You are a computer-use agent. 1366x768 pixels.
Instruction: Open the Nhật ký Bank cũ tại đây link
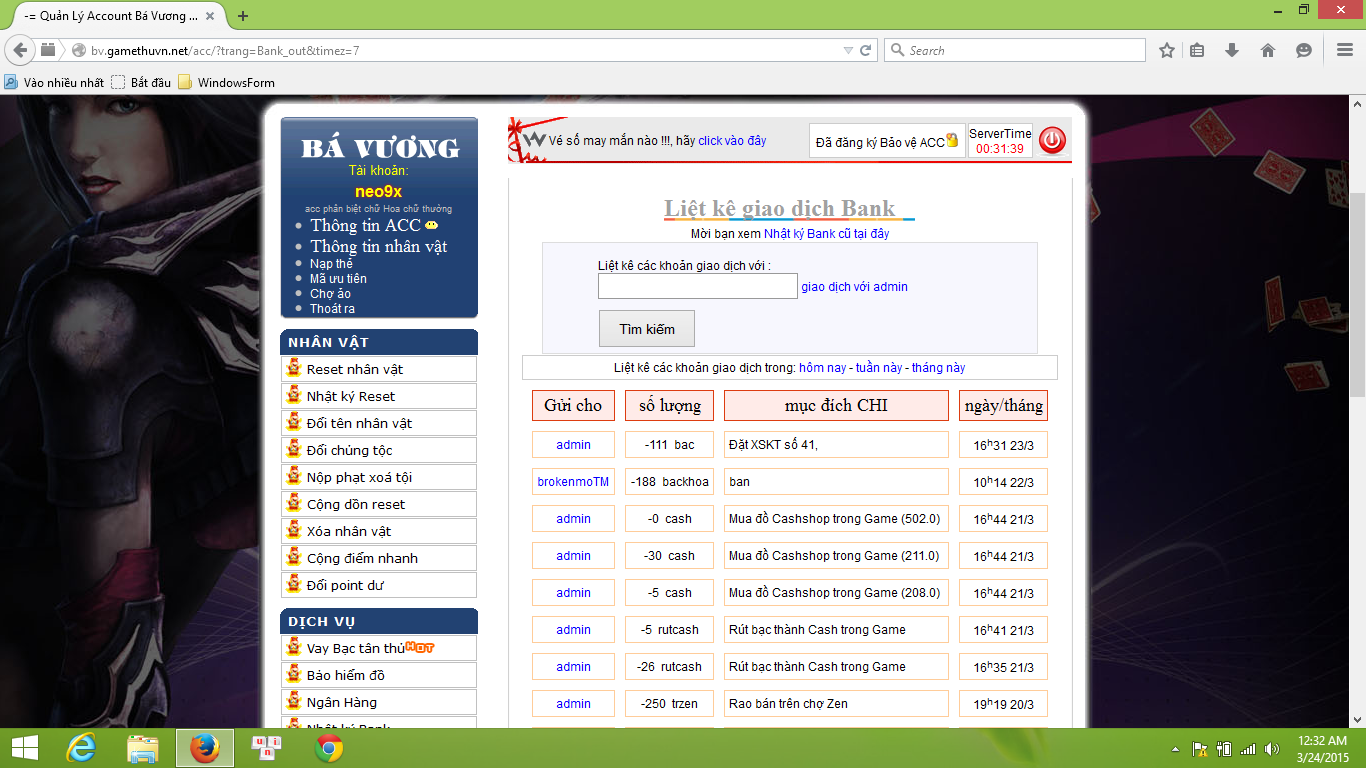point(826,233)
